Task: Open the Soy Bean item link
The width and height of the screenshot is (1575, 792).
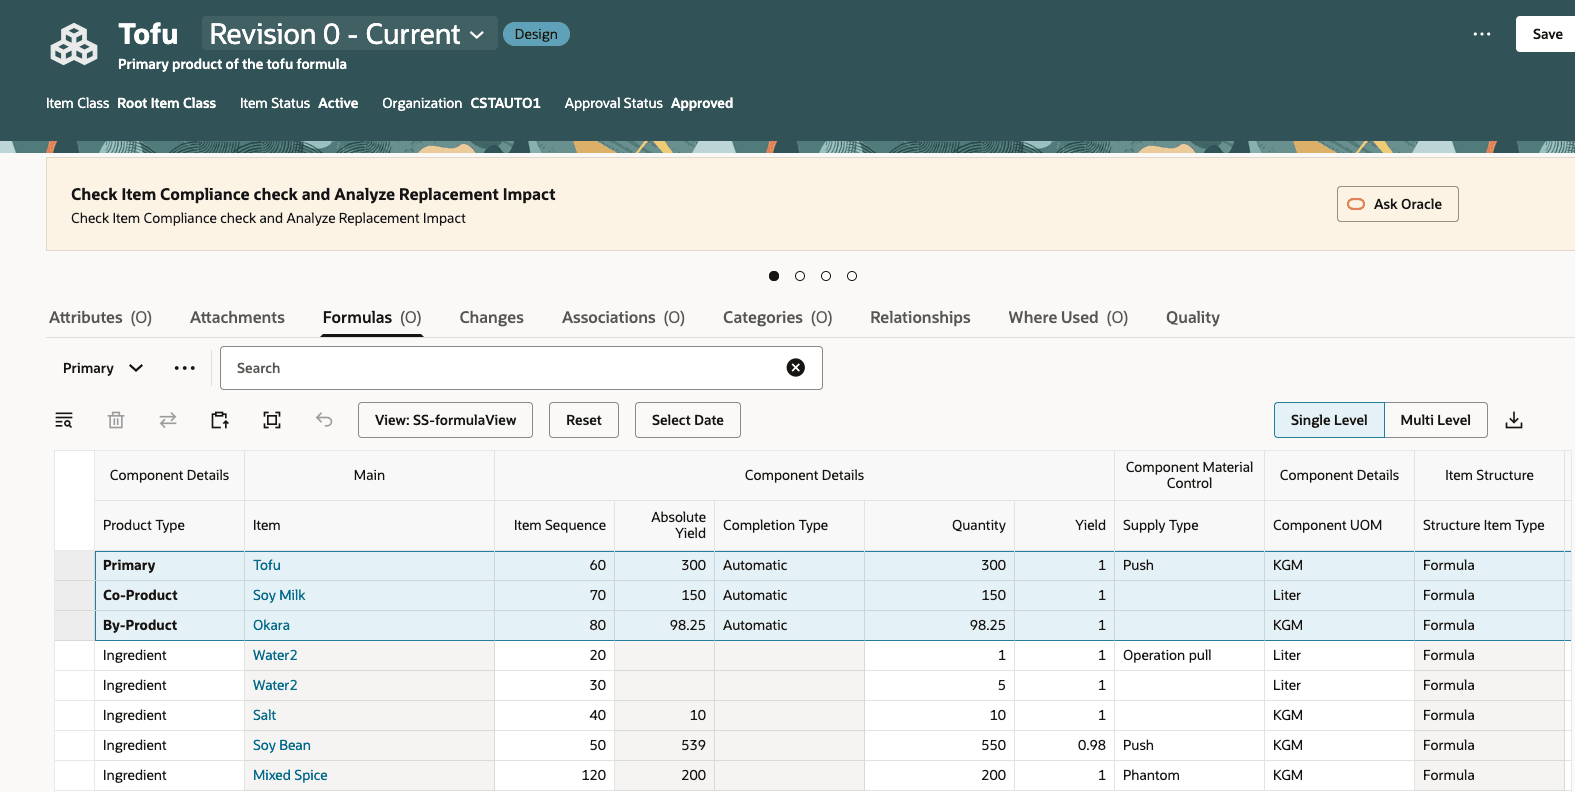Action: (x=282, y=745)
